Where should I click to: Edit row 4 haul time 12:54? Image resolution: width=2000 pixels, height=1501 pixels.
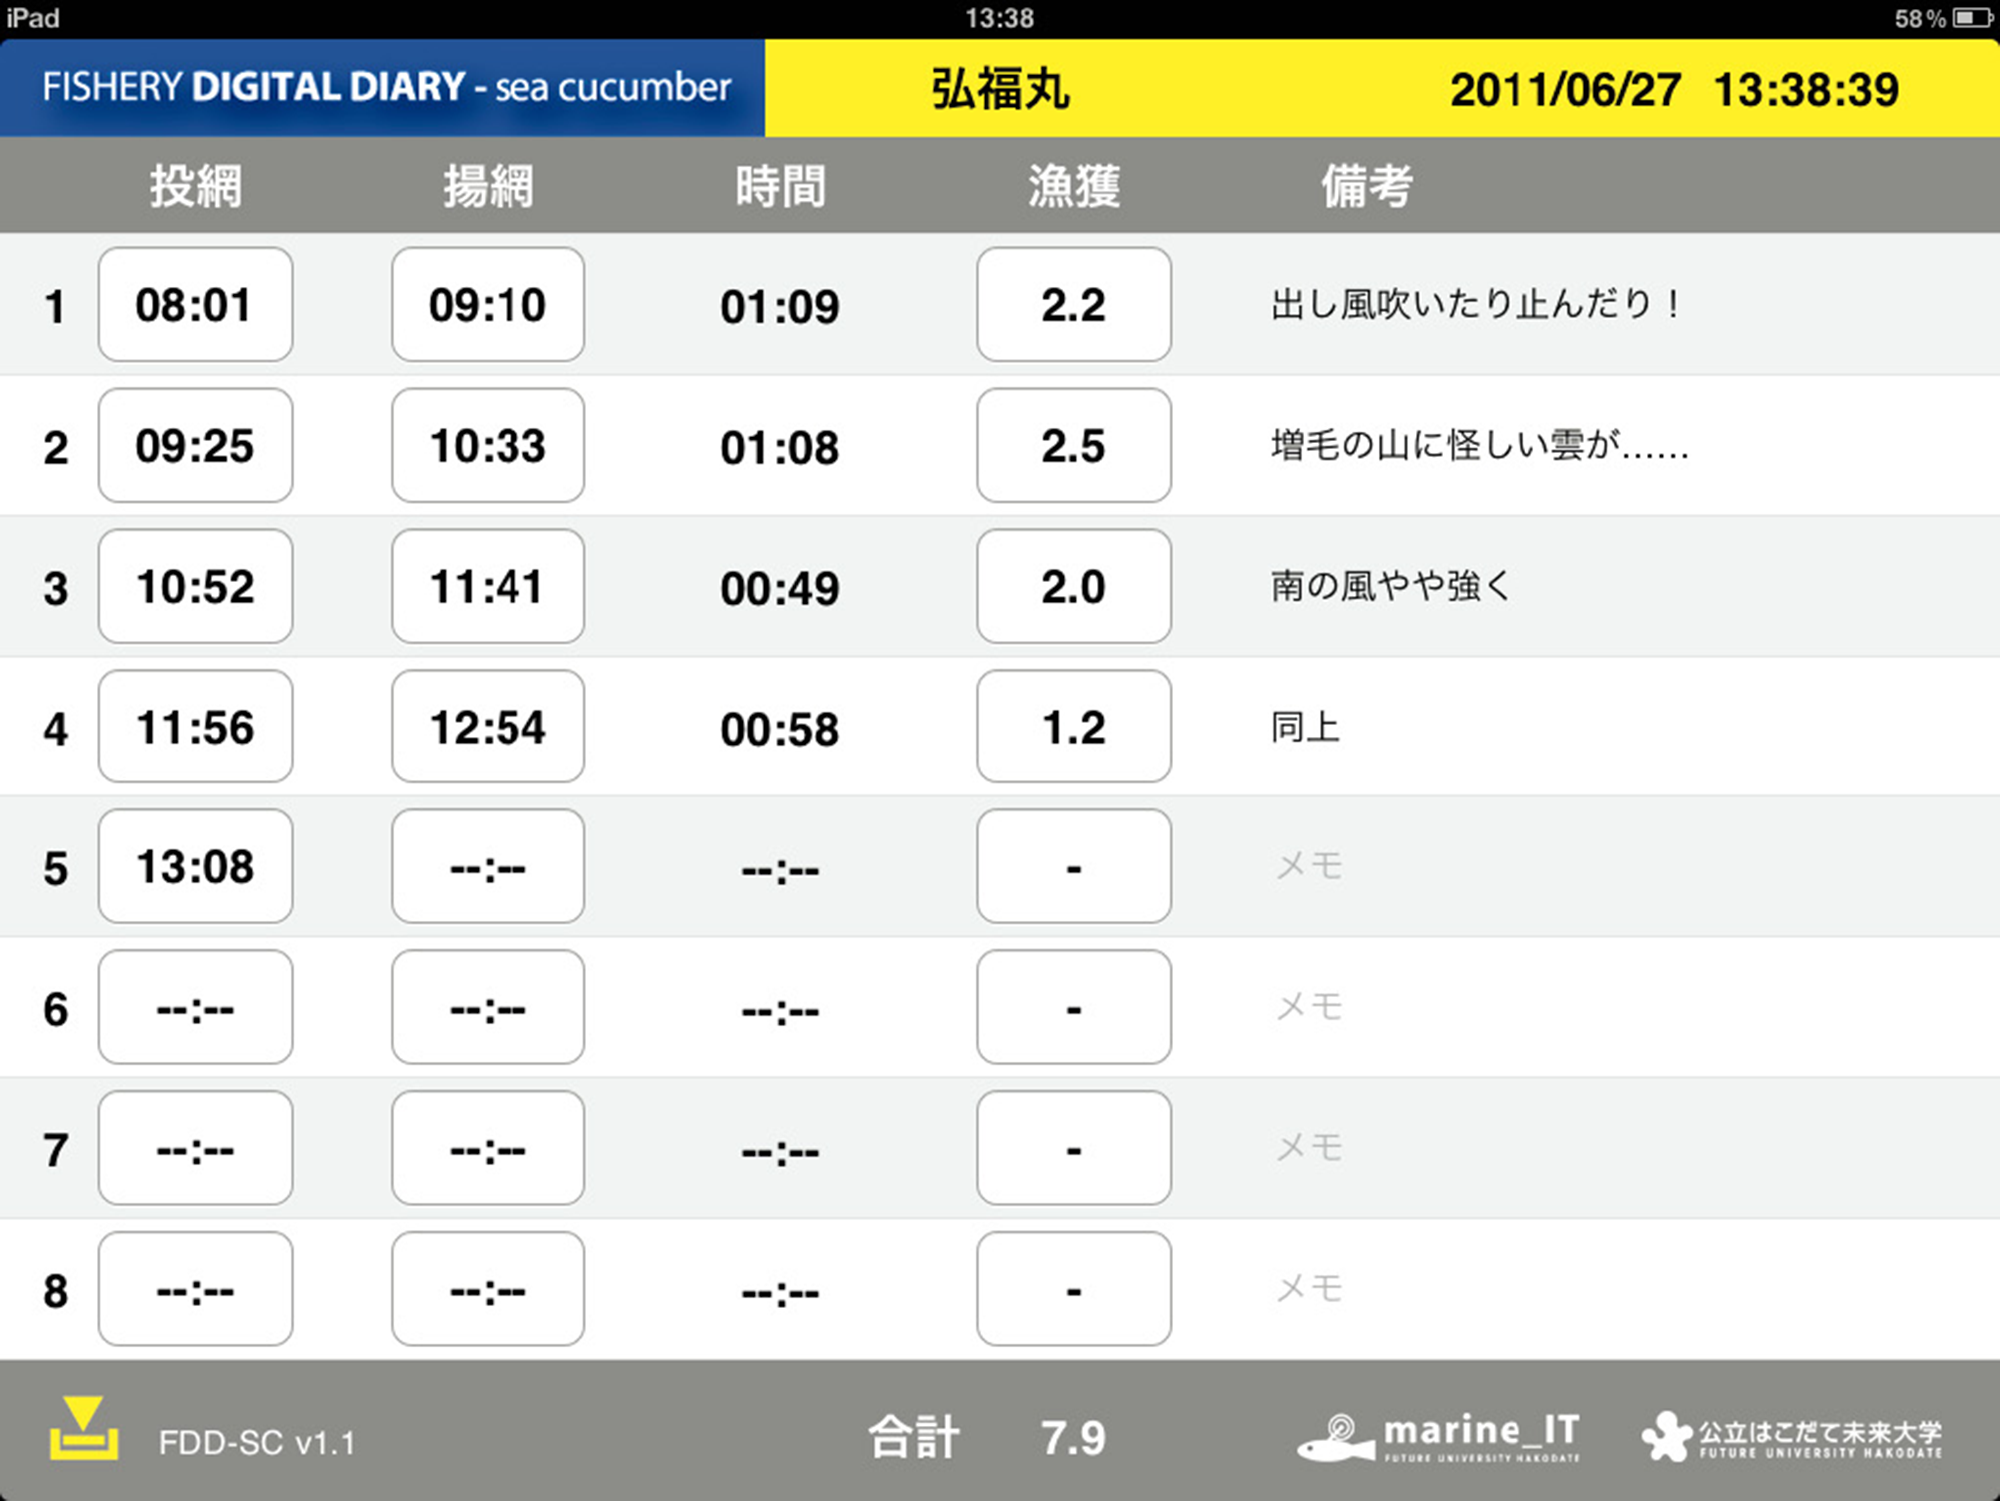[x=488, y=727]
